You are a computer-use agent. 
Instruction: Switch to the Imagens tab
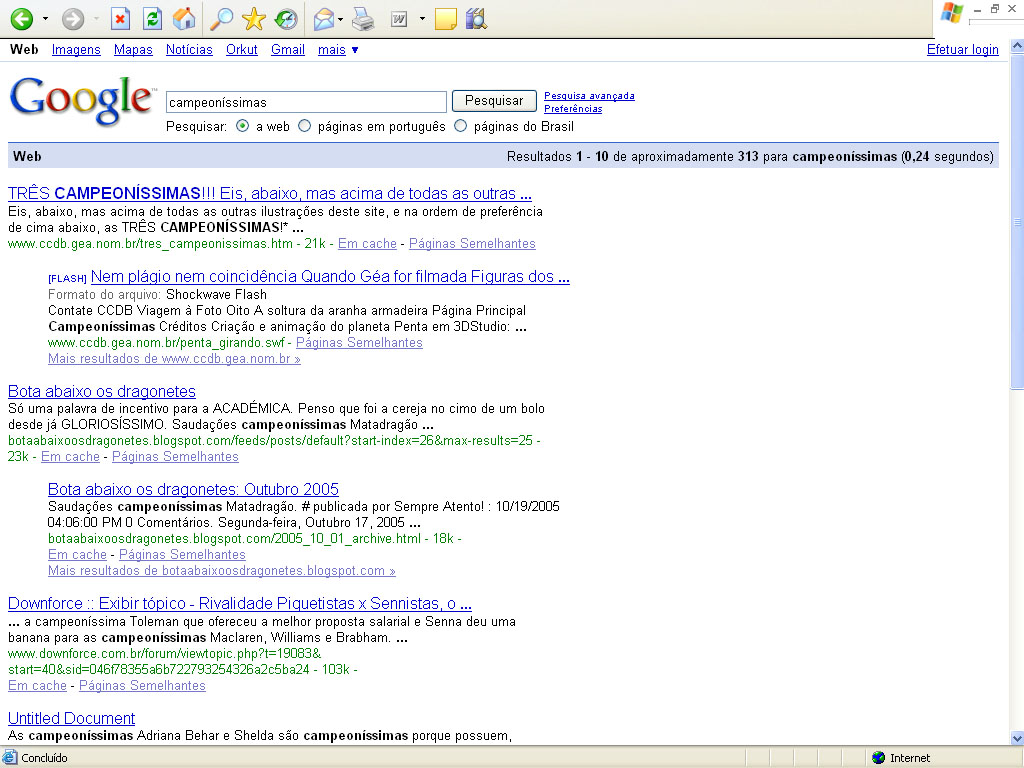(76, 50)
